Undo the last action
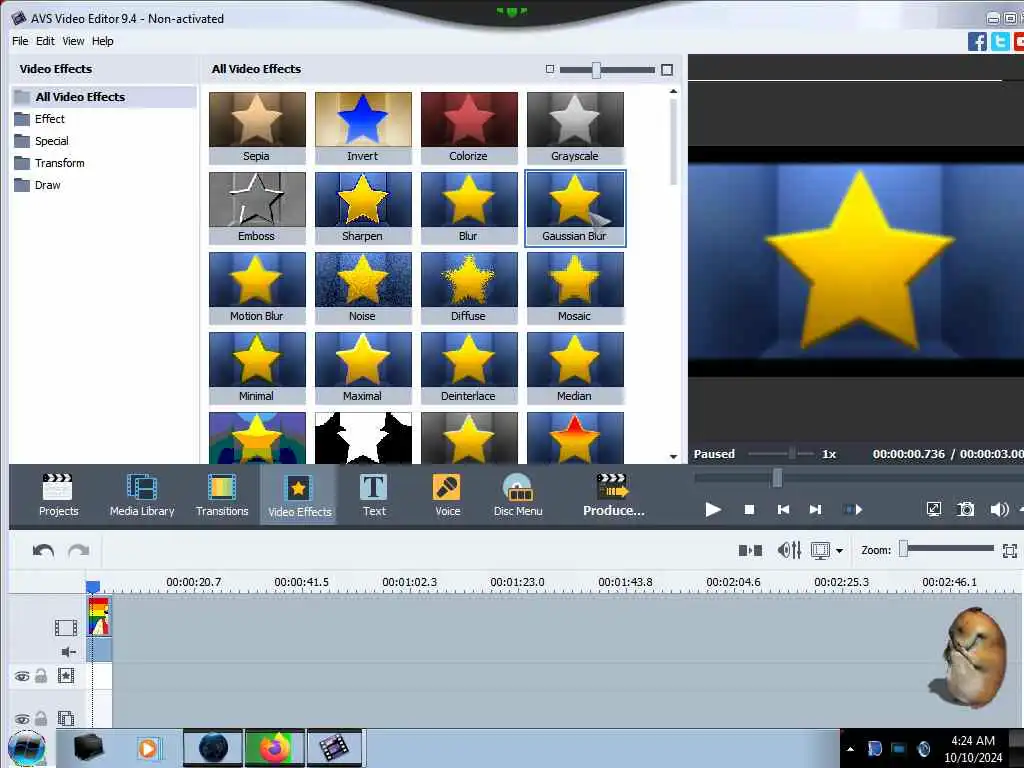1024x768 pixels. pos(43,551)
